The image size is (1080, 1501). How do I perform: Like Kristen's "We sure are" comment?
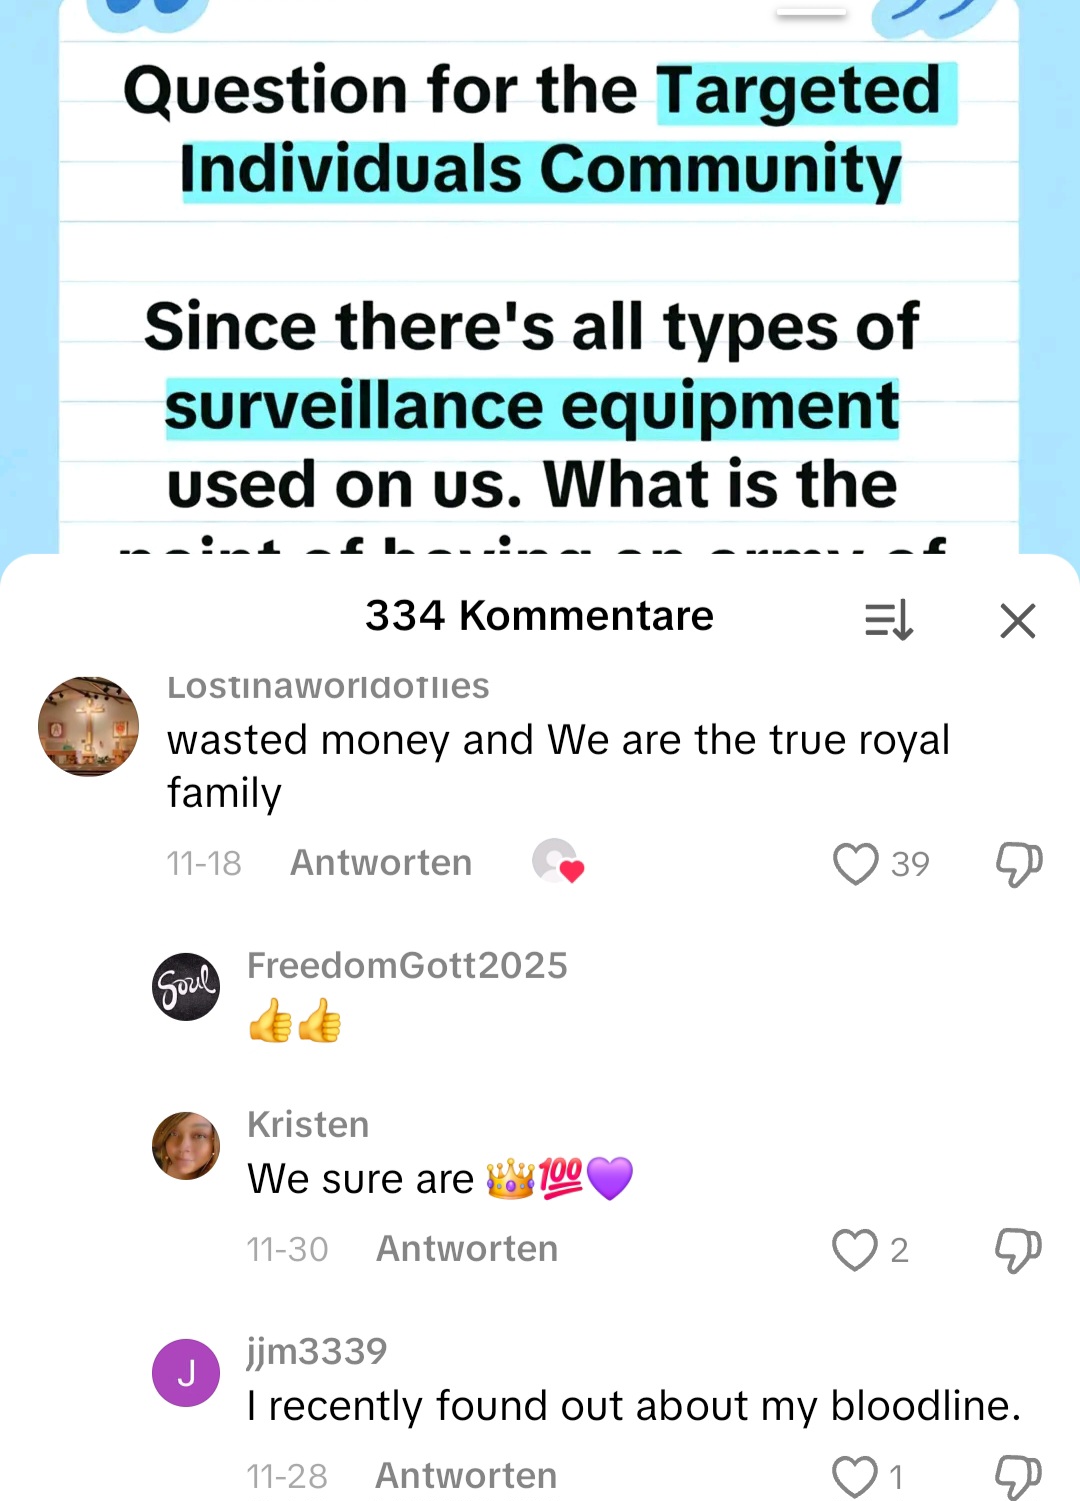point(855,1249)
